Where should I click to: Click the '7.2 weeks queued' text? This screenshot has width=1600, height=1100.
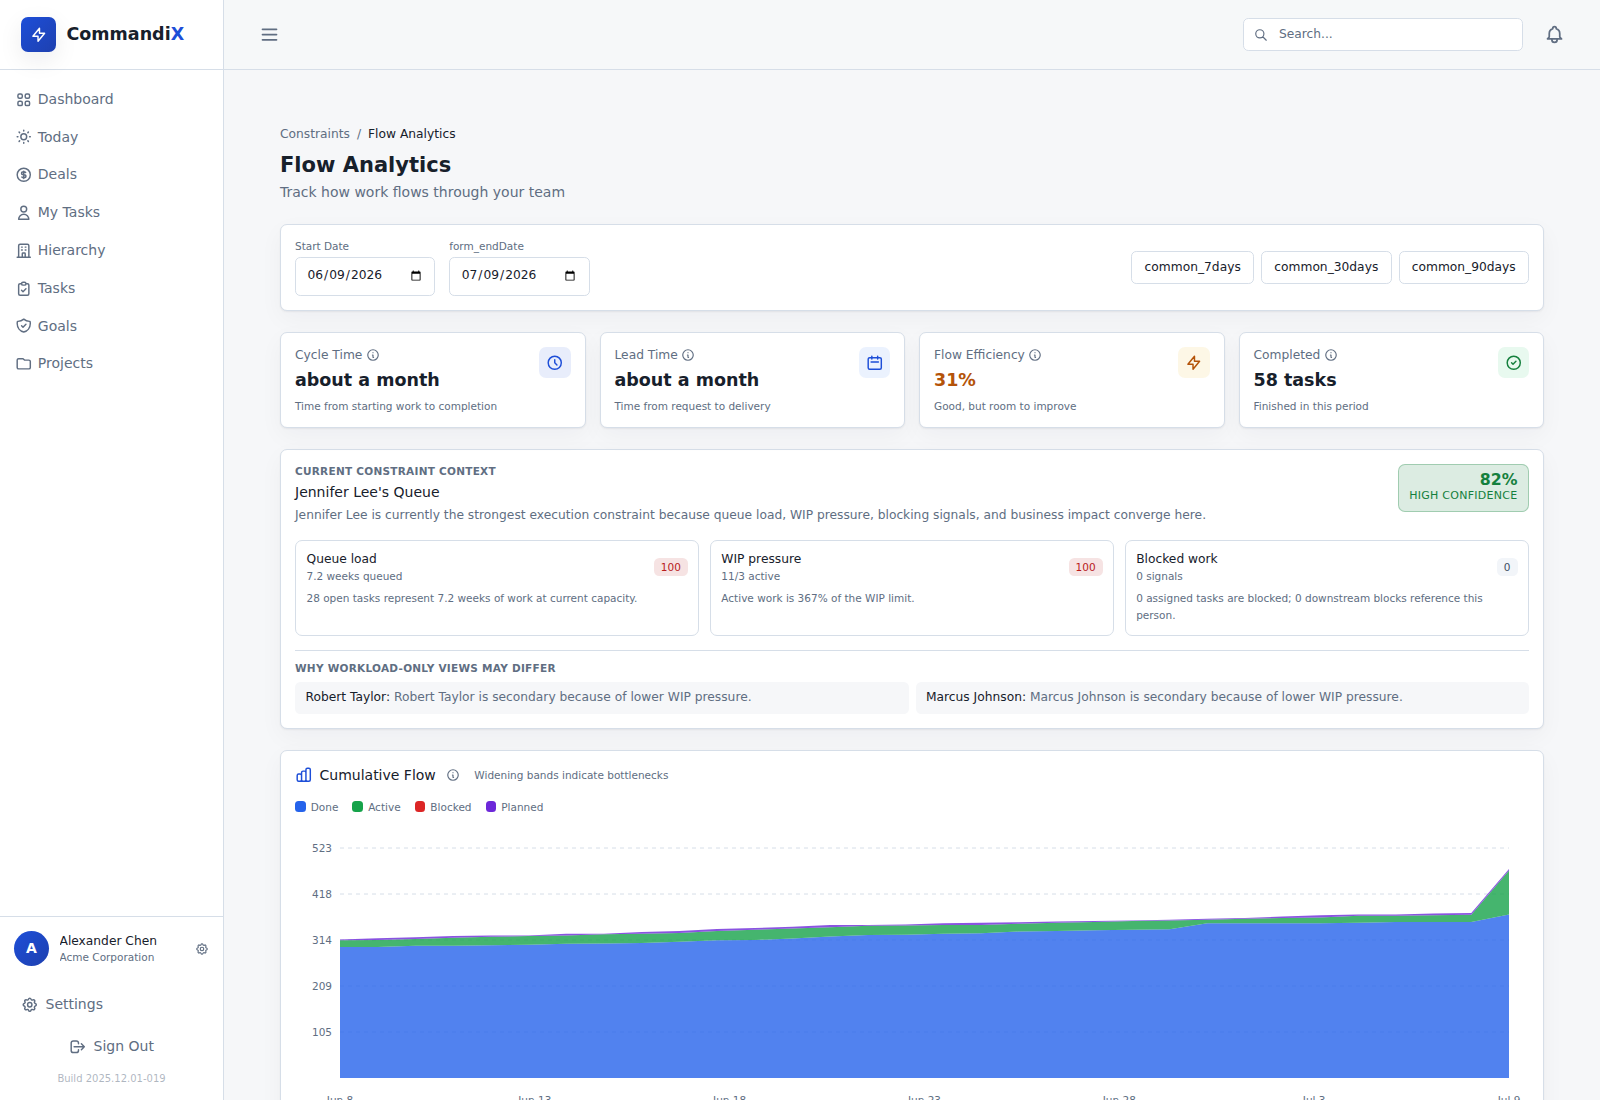tap(354, 576)
